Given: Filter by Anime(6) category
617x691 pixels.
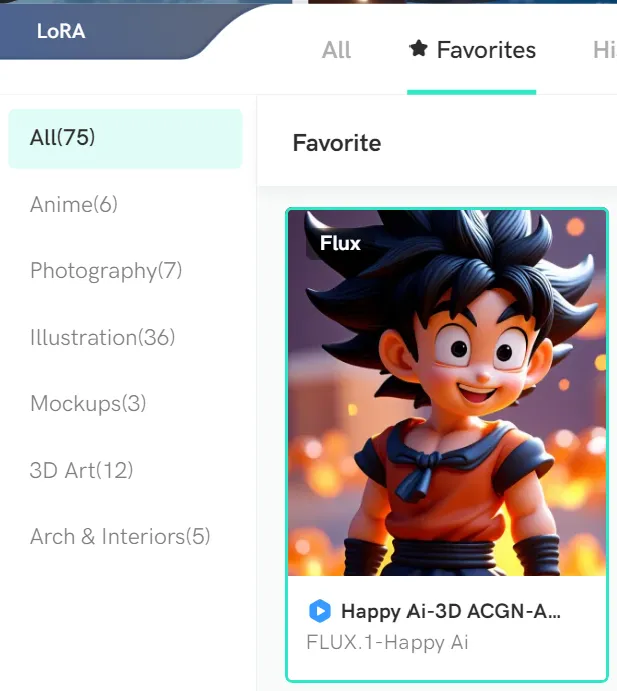Looking at the screenshot, I should pyautogui.click(x=74, y=204).
